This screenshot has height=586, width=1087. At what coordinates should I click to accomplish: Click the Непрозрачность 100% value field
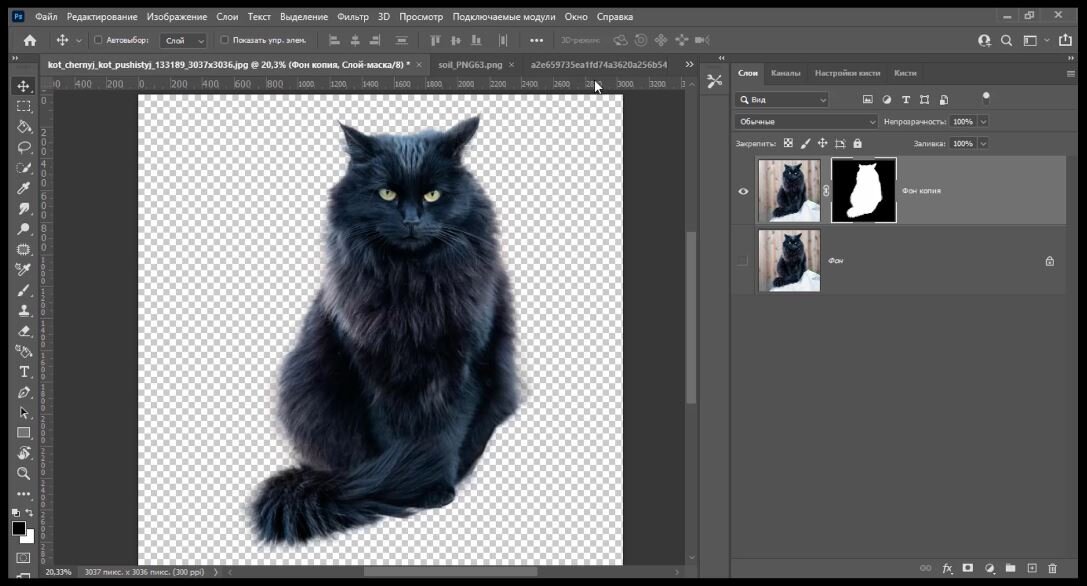[x=962, y=122]
